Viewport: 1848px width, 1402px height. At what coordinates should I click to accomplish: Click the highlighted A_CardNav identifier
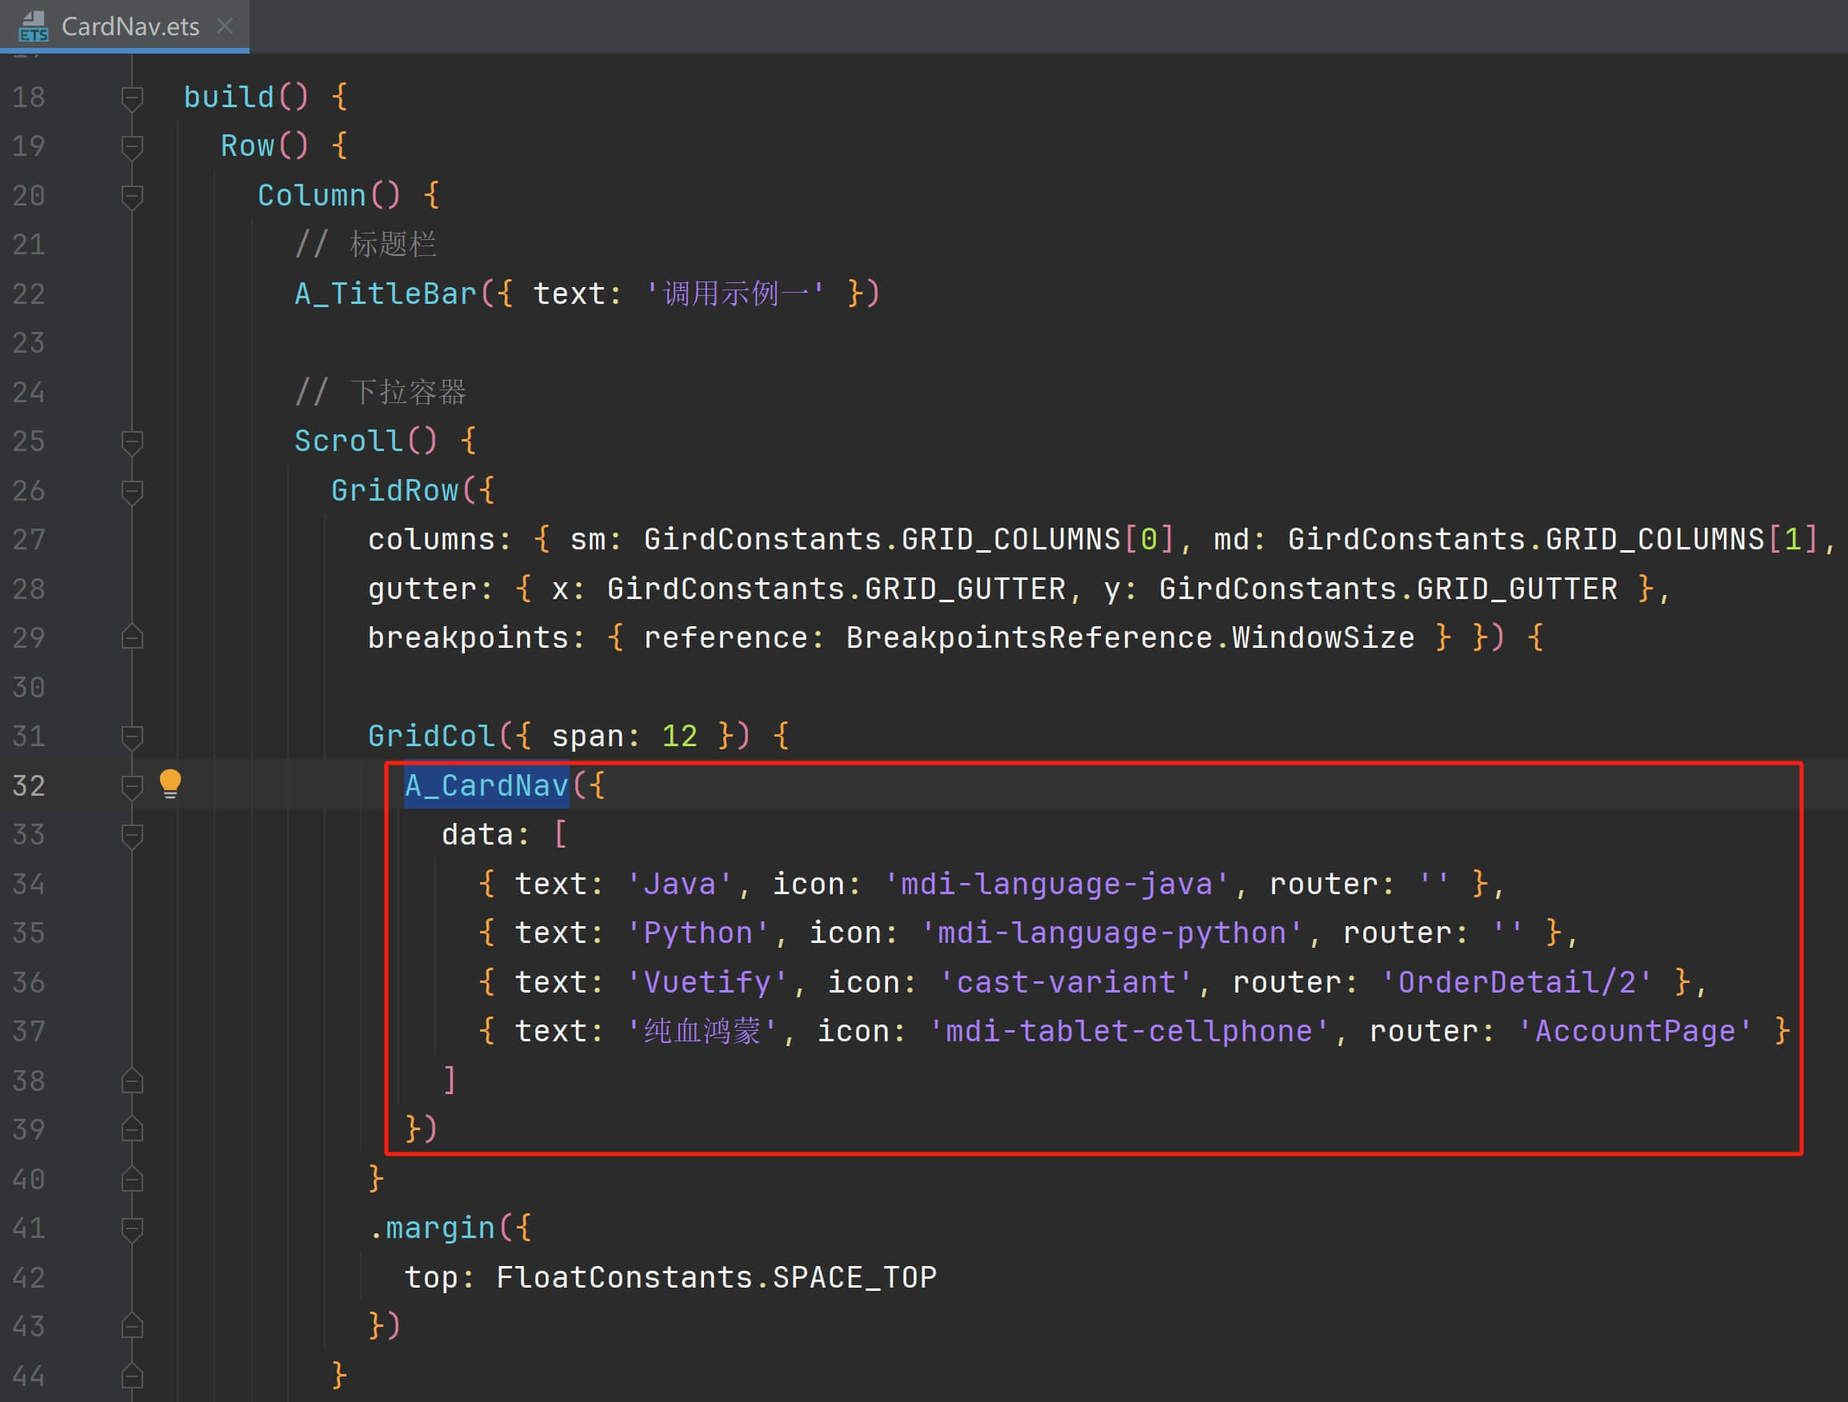[486, 785]
